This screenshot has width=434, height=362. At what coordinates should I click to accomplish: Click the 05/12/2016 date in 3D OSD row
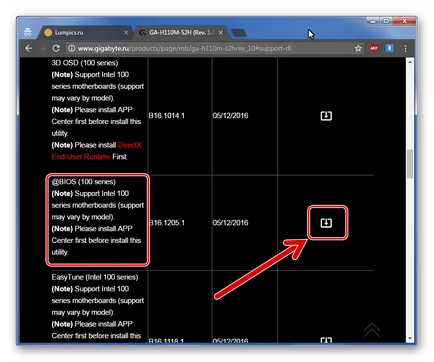tap(230, 116)
